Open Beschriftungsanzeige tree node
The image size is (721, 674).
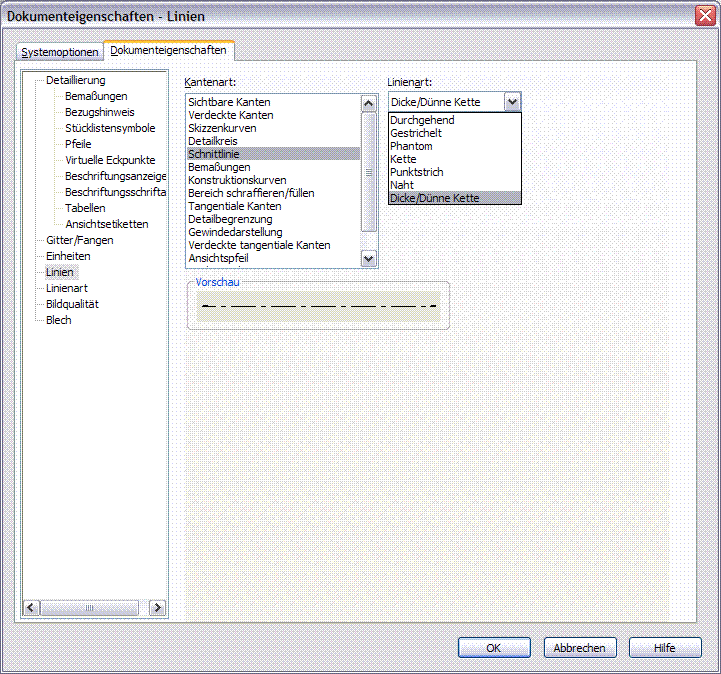pos(115,176)
